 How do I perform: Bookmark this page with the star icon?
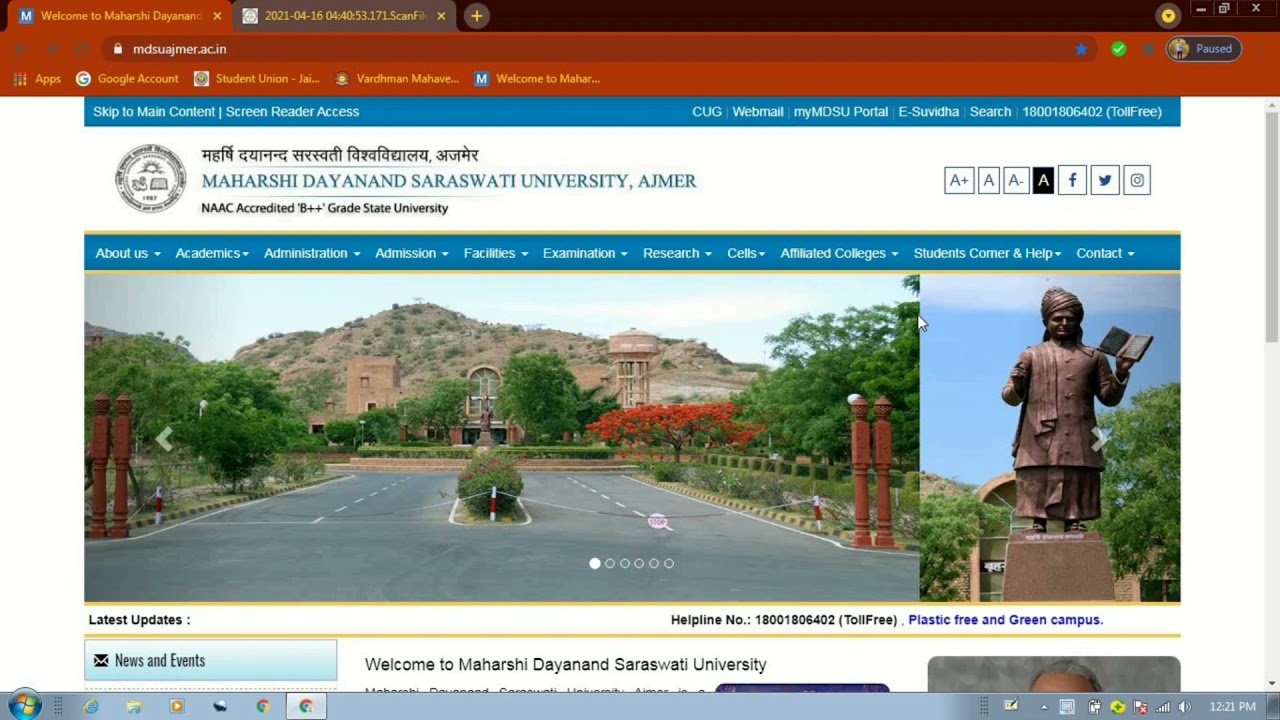(x=1081, y=49)
